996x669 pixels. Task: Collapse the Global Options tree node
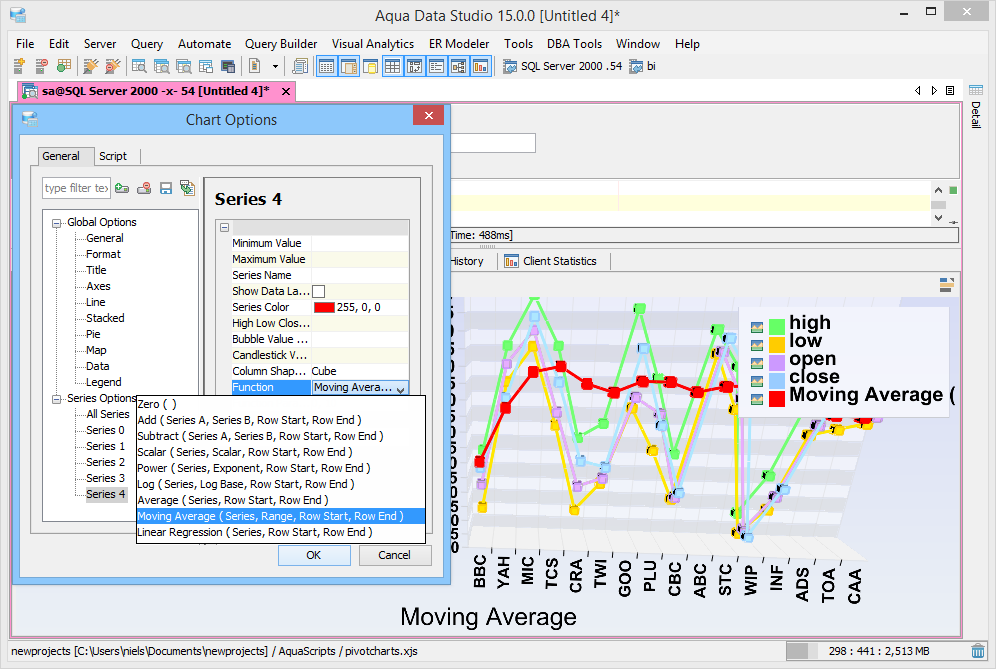coord(57,223)
